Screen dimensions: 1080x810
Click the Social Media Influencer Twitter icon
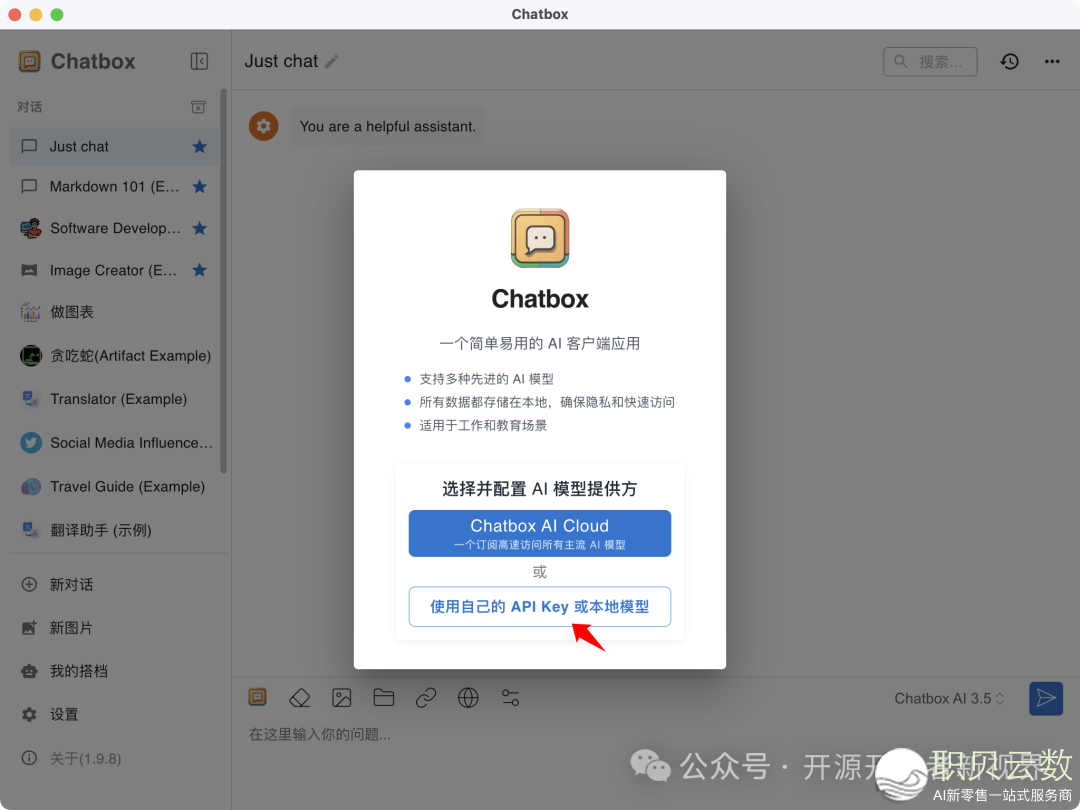click(x=30, y=443)
